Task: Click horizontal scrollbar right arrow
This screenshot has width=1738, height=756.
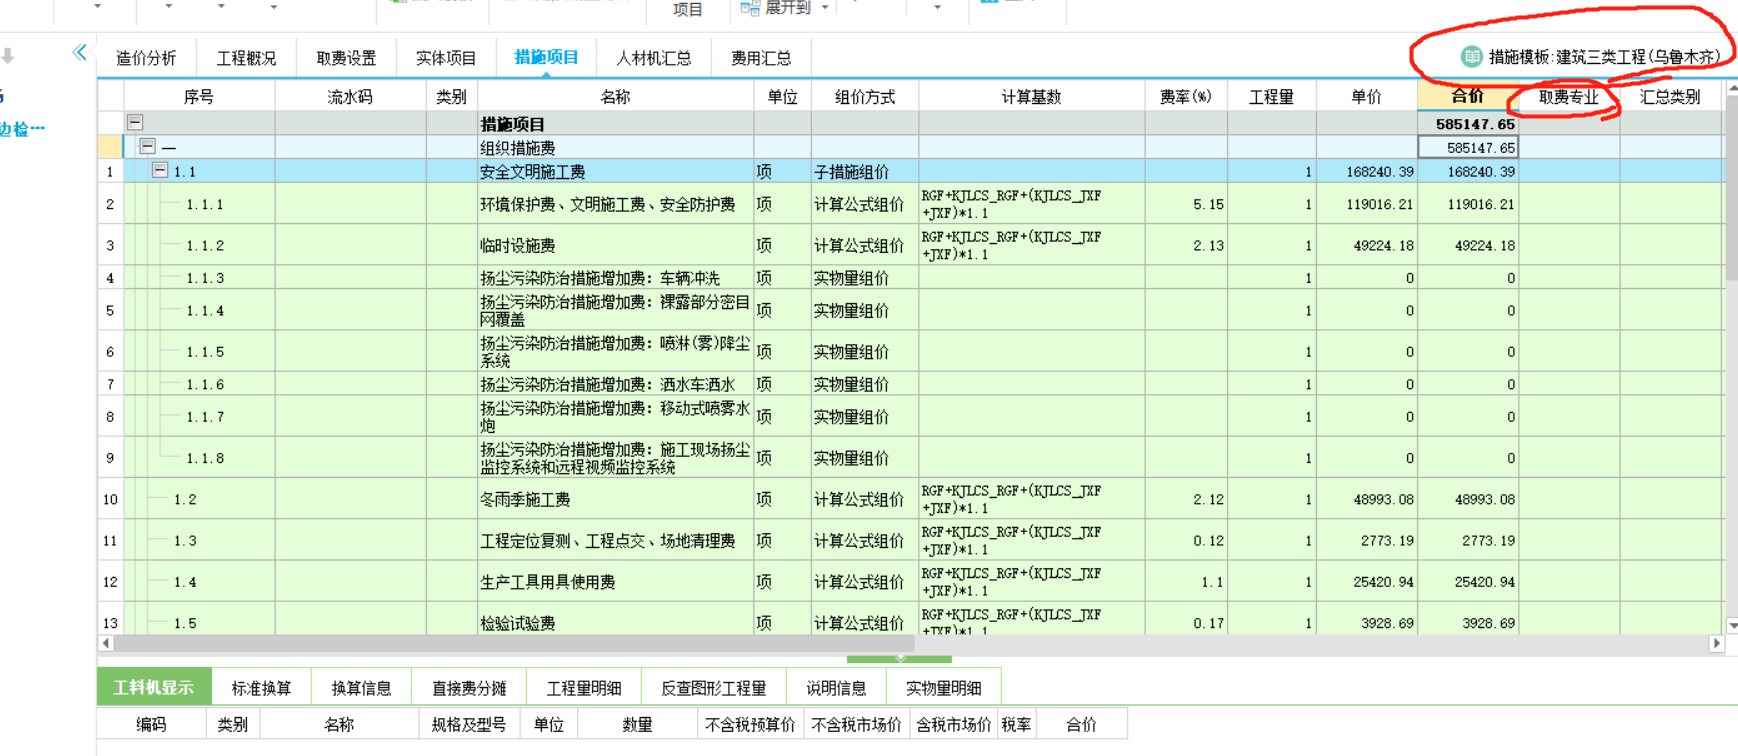Action: 1717,643
